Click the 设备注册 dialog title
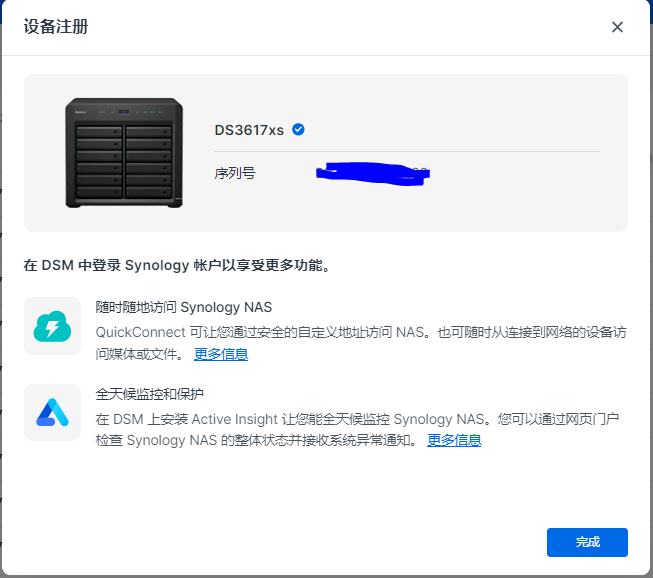This screenshot has height=578, width=653. (56, 27)
